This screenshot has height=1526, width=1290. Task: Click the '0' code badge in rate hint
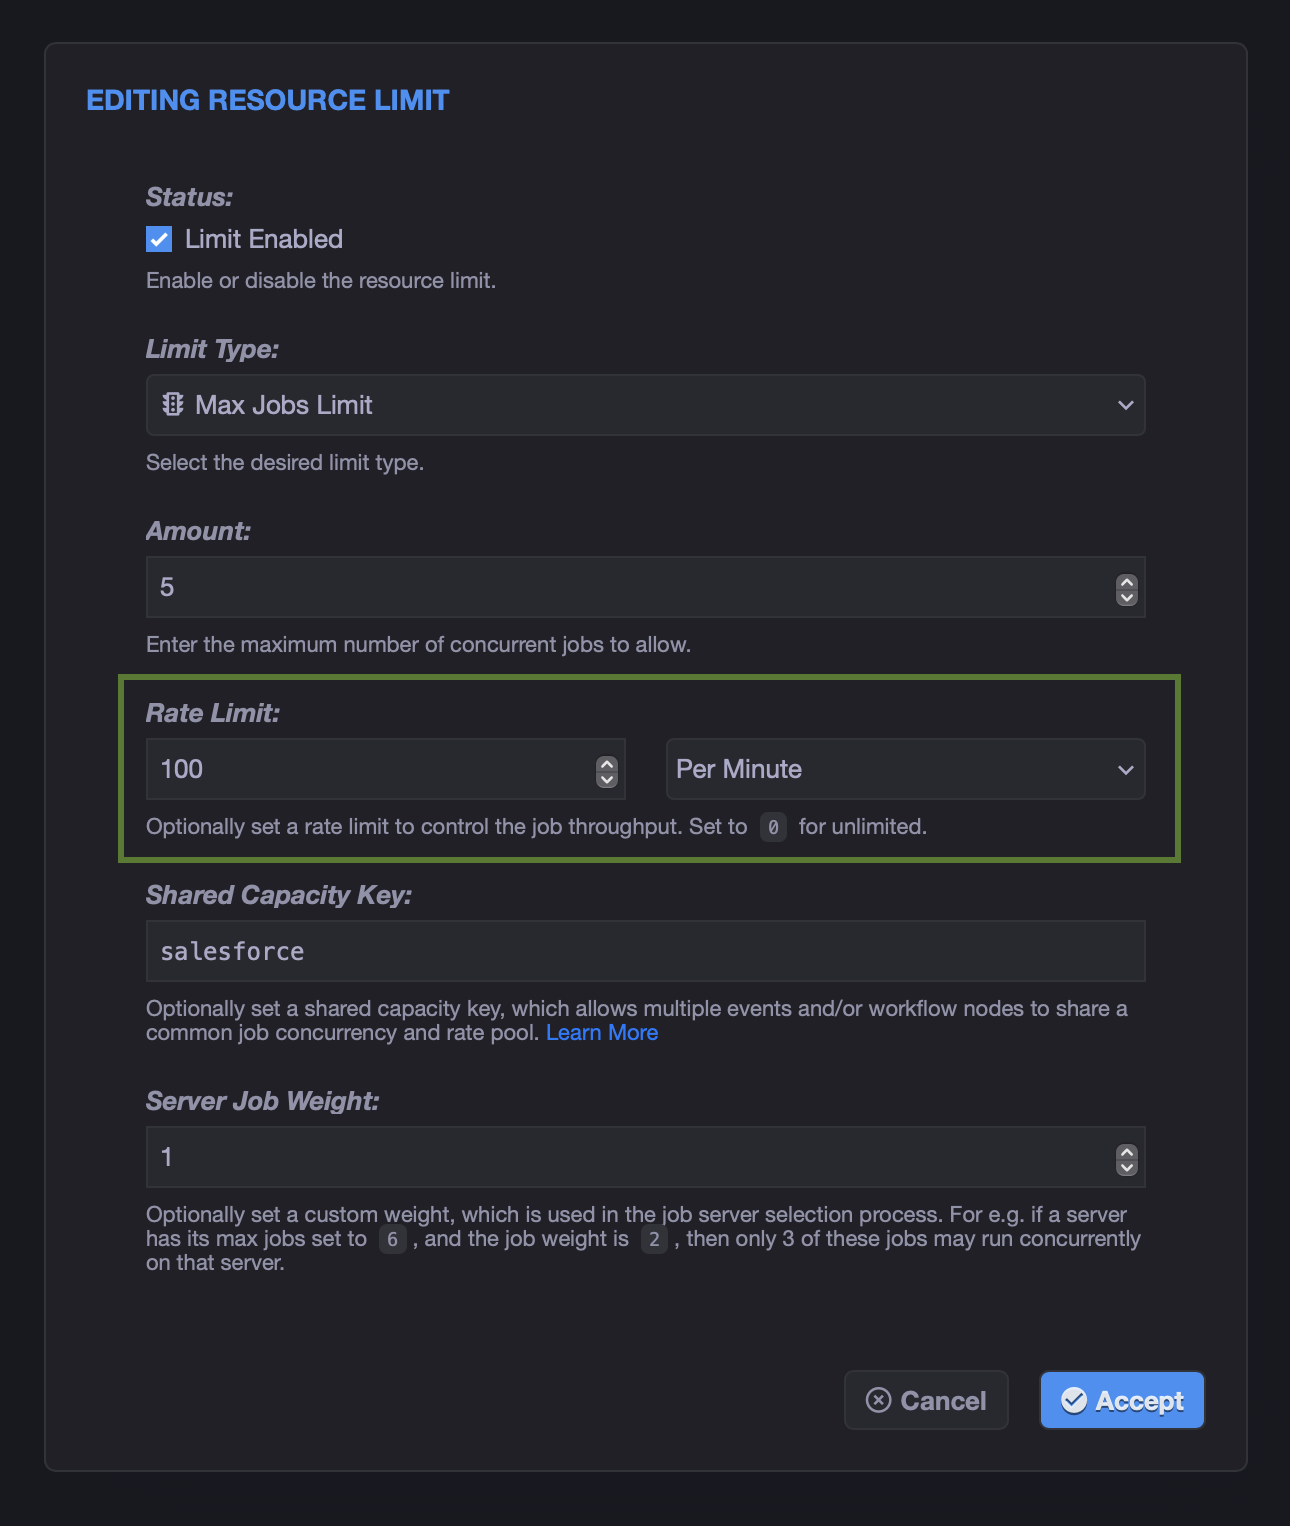[773, 827]
